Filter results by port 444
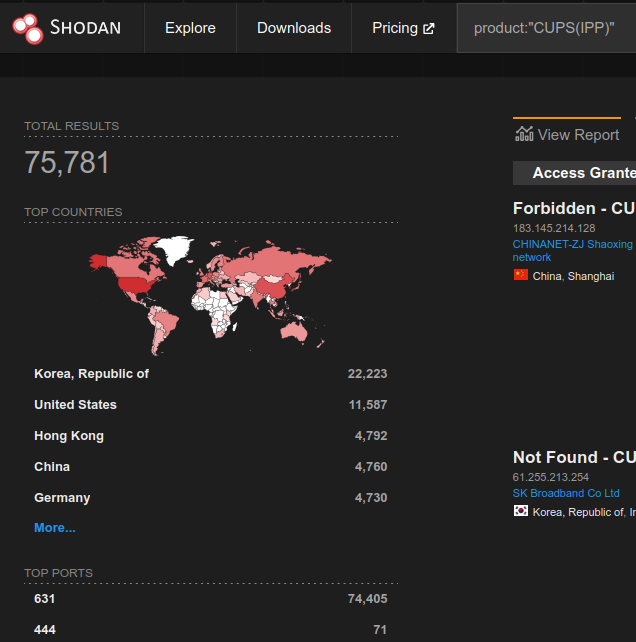 tap(44, 630)
